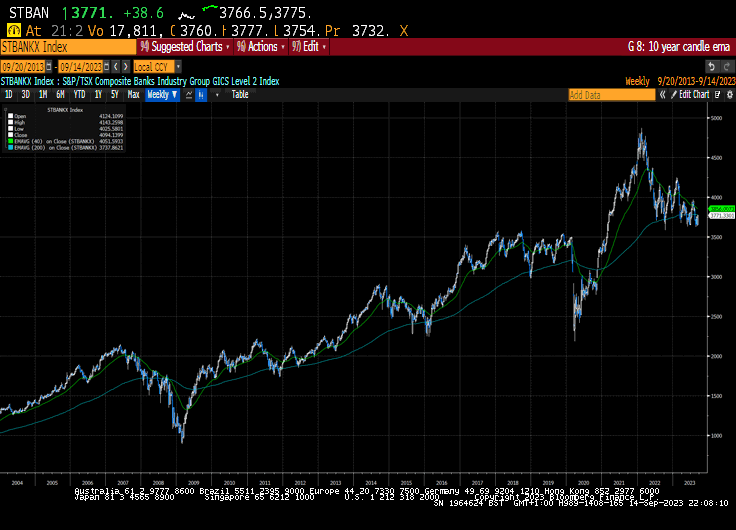Image resolution: width=736 pixels, height=530 pixels.
Task: Click volume value 17,811
Action: tap(136, 31)
